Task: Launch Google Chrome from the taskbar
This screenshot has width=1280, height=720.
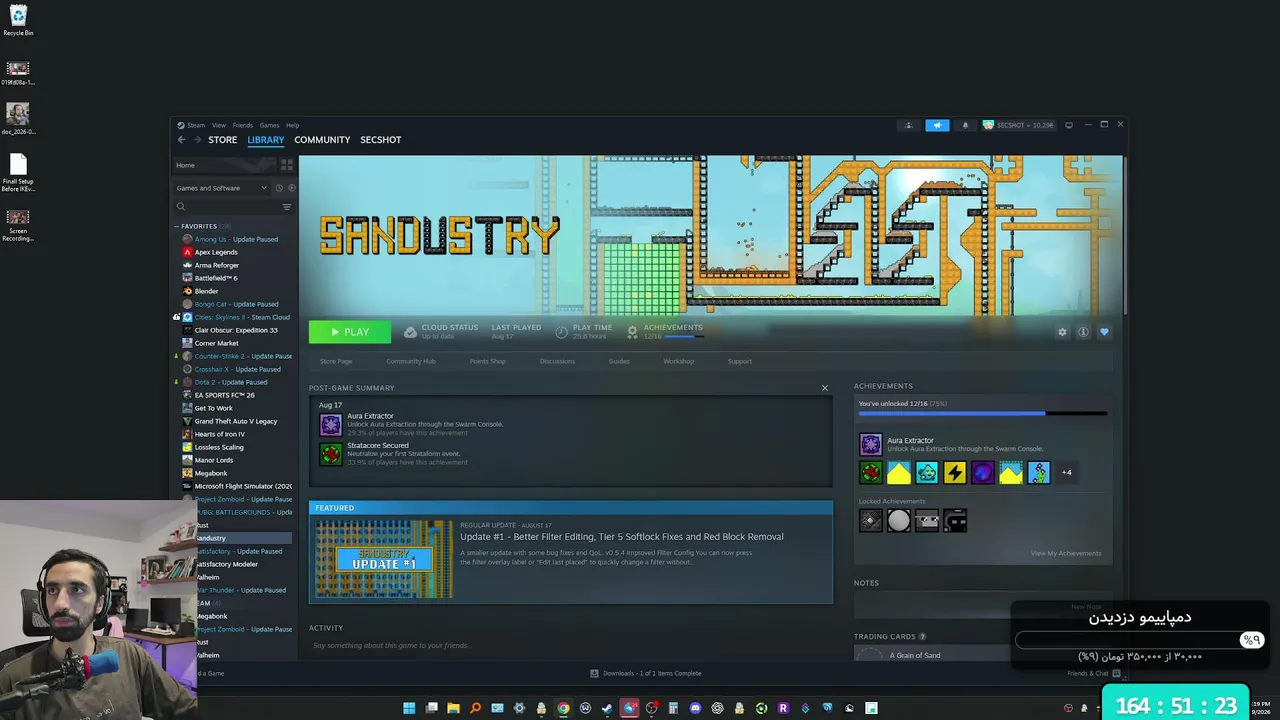Action: click(563, 708)
